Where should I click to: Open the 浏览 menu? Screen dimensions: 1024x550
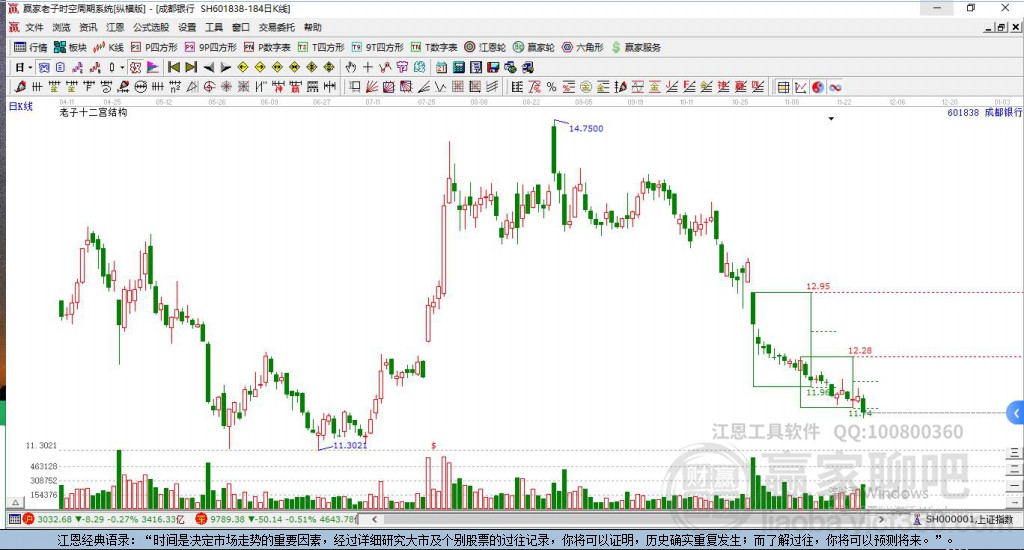[61, 27]
